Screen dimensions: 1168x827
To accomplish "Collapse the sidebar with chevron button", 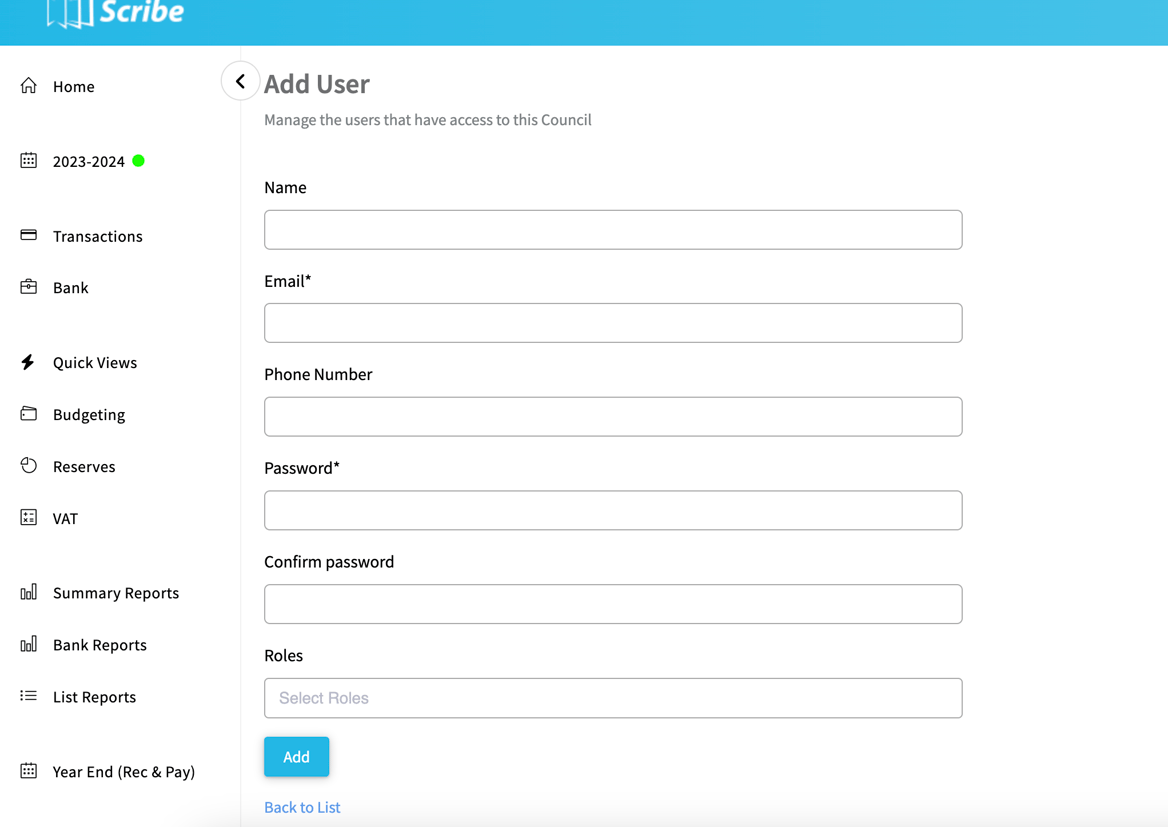I will pyautogui.click(x=240, y=82).
